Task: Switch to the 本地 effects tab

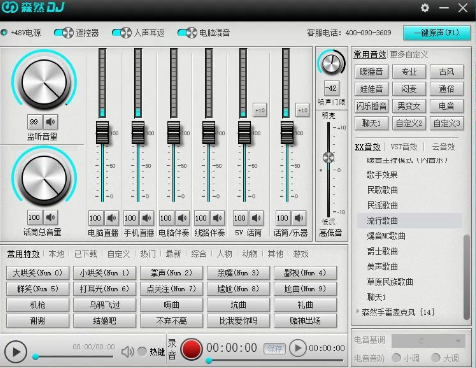Action: [56, 254]
